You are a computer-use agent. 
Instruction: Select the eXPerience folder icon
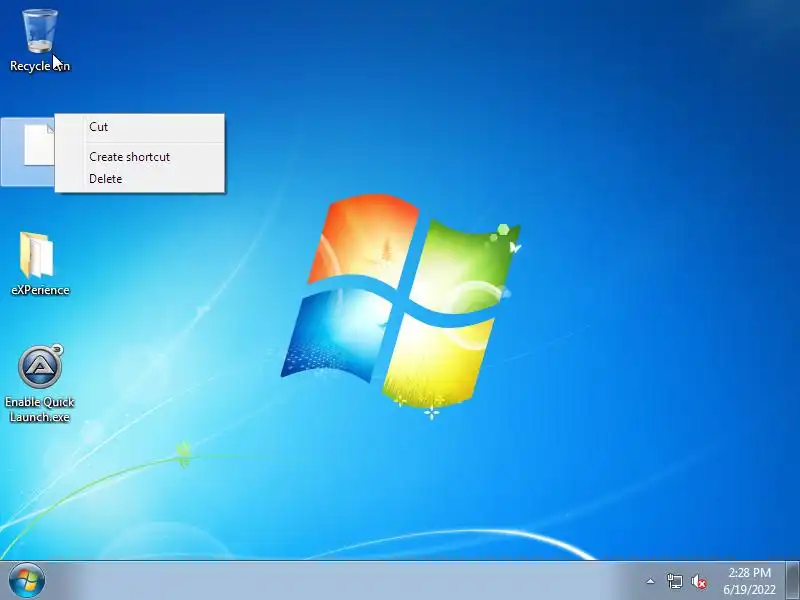(x=37, y=255)
